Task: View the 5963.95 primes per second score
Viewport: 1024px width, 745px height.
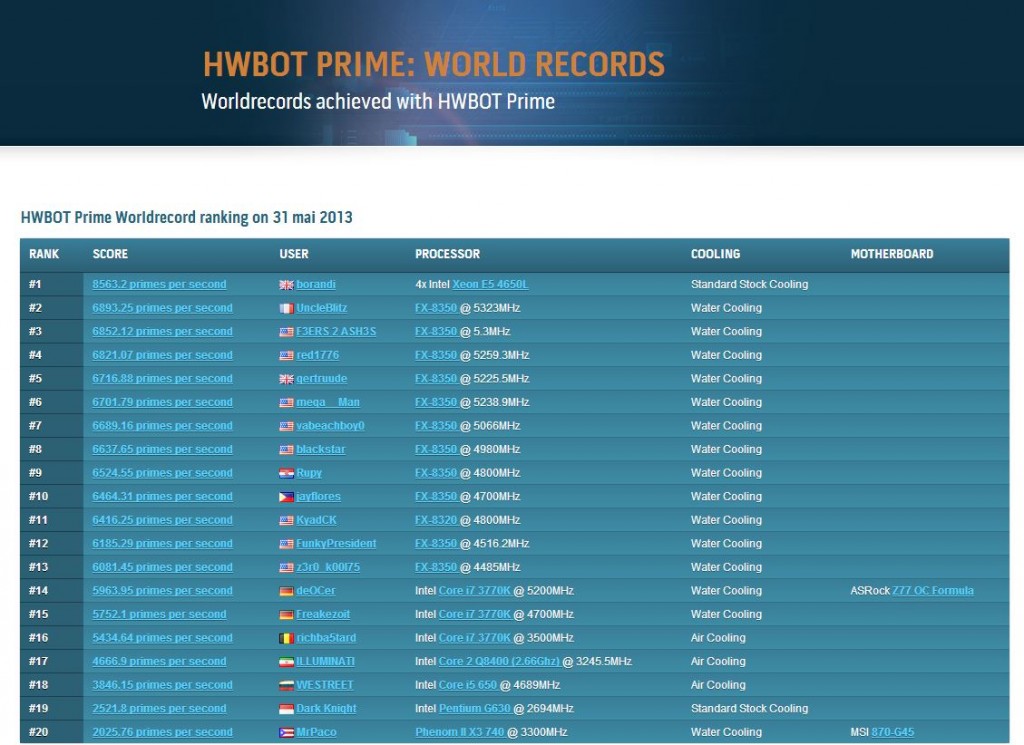Action: coord(162,591)
